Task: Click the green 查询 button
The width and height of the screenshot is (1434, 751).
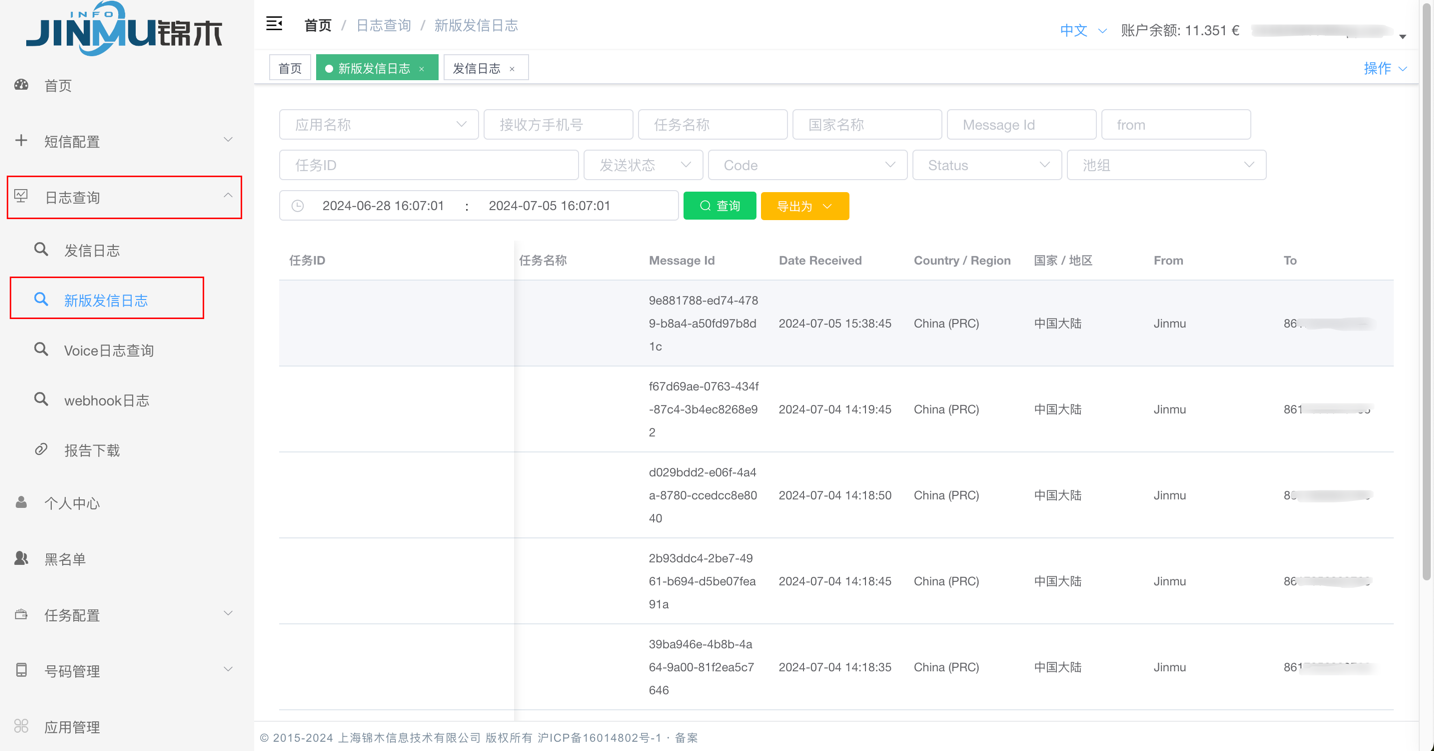Action: pyautogui.click(x=720, y=206)
